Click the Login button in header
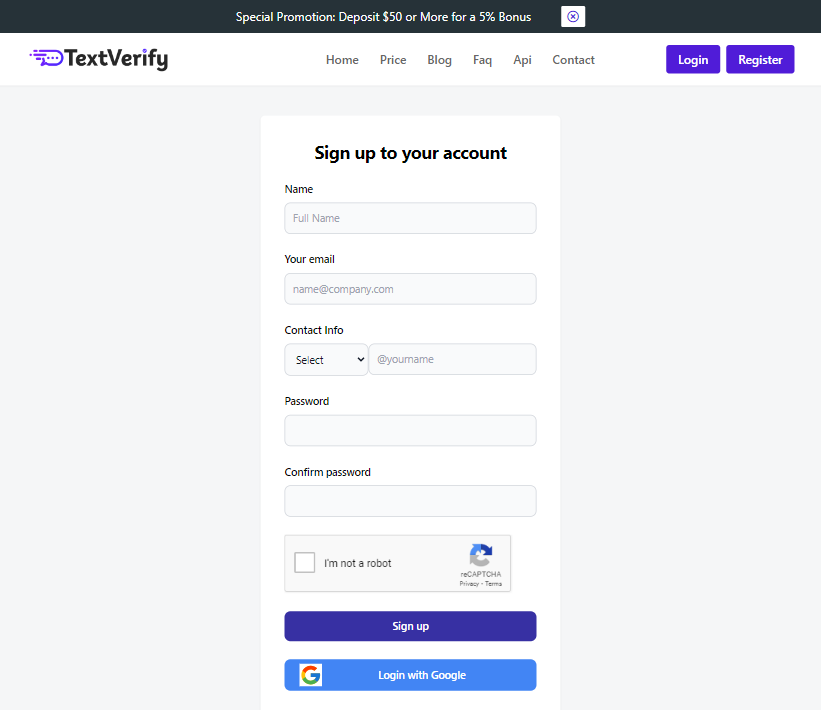This screenshot has height=710, width=821. (x=693, y=60)
